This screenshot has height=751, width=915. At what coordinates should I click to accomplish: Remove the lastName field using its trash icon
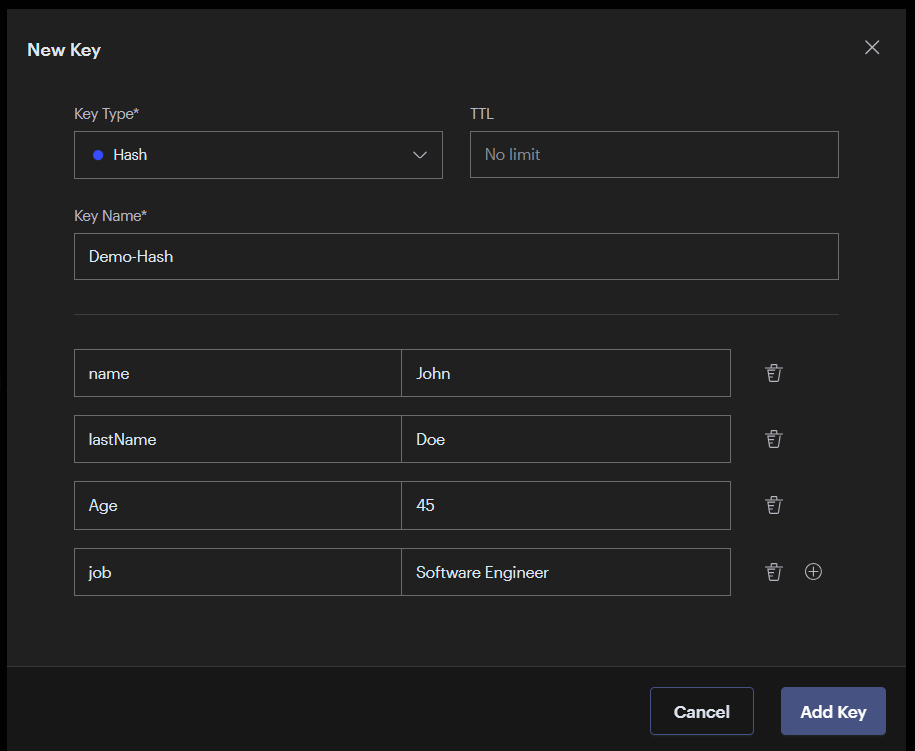point(773,438)
